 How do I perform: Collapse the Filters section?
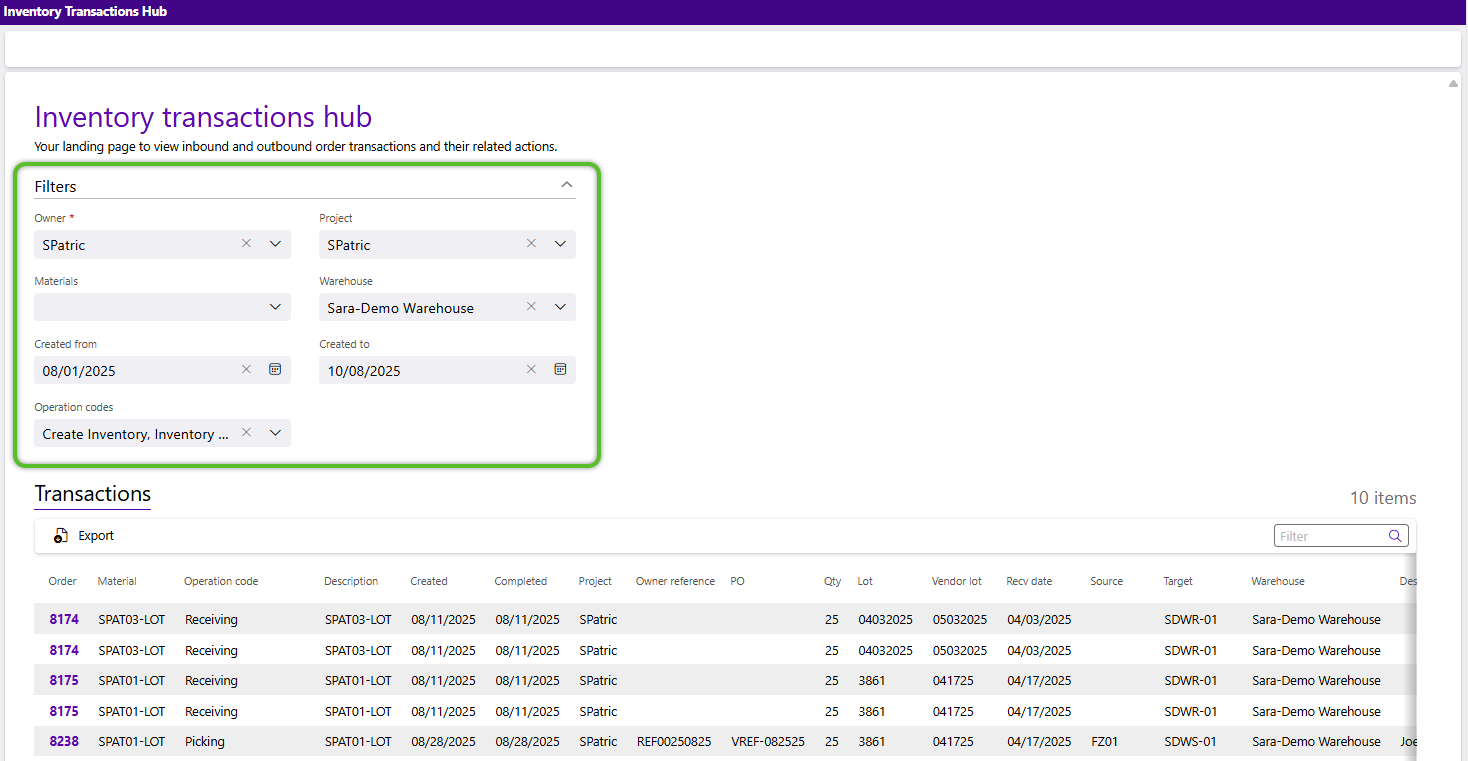point(567,185)
